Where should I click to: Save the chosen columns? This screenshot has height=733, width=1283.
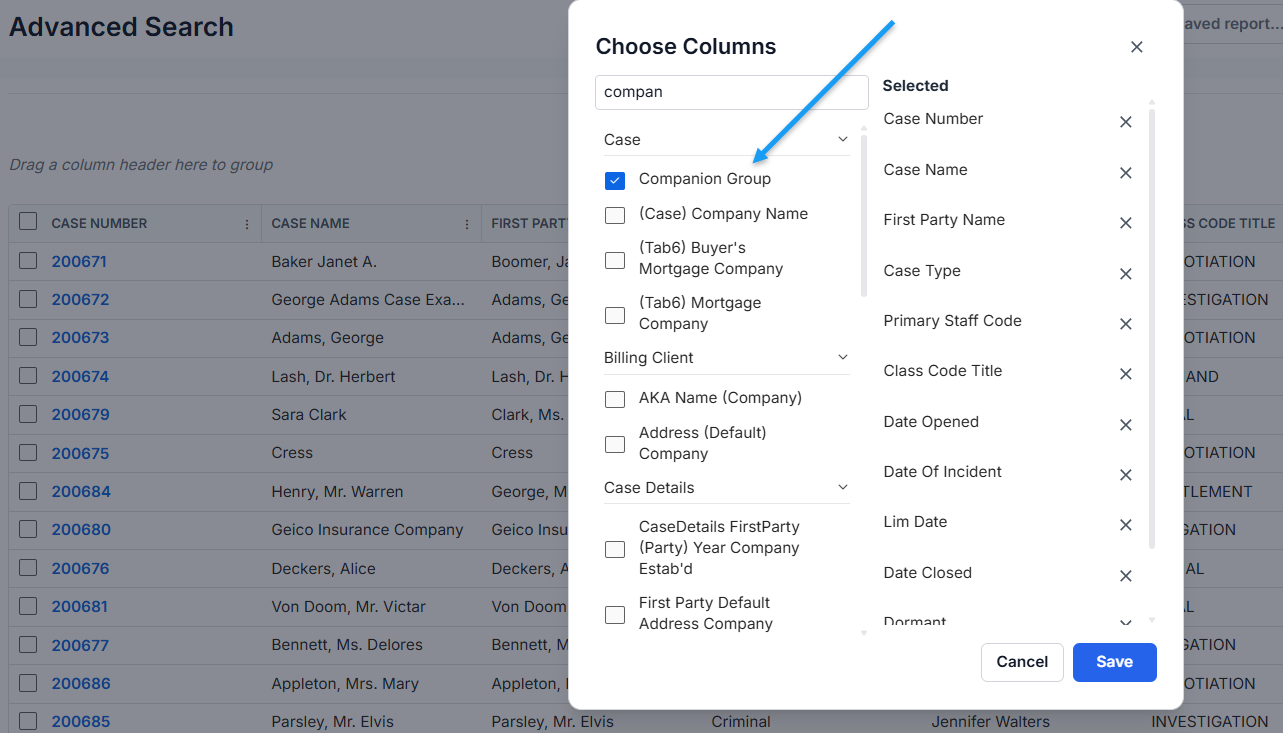tap(1114, 662)
